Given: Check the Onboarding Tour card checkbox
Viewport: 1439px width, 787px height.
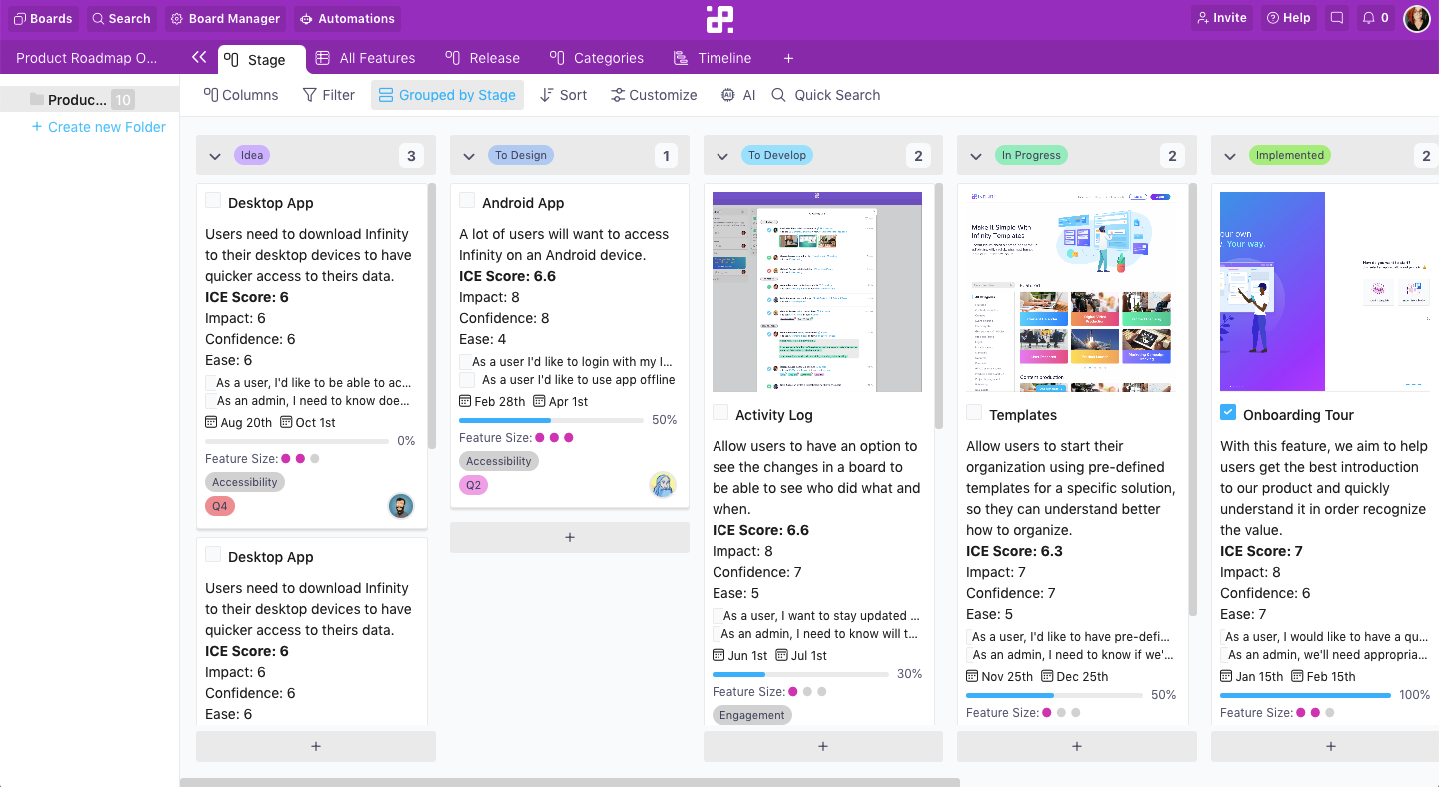Looking at the screenshot, I should pos(1228,410).
